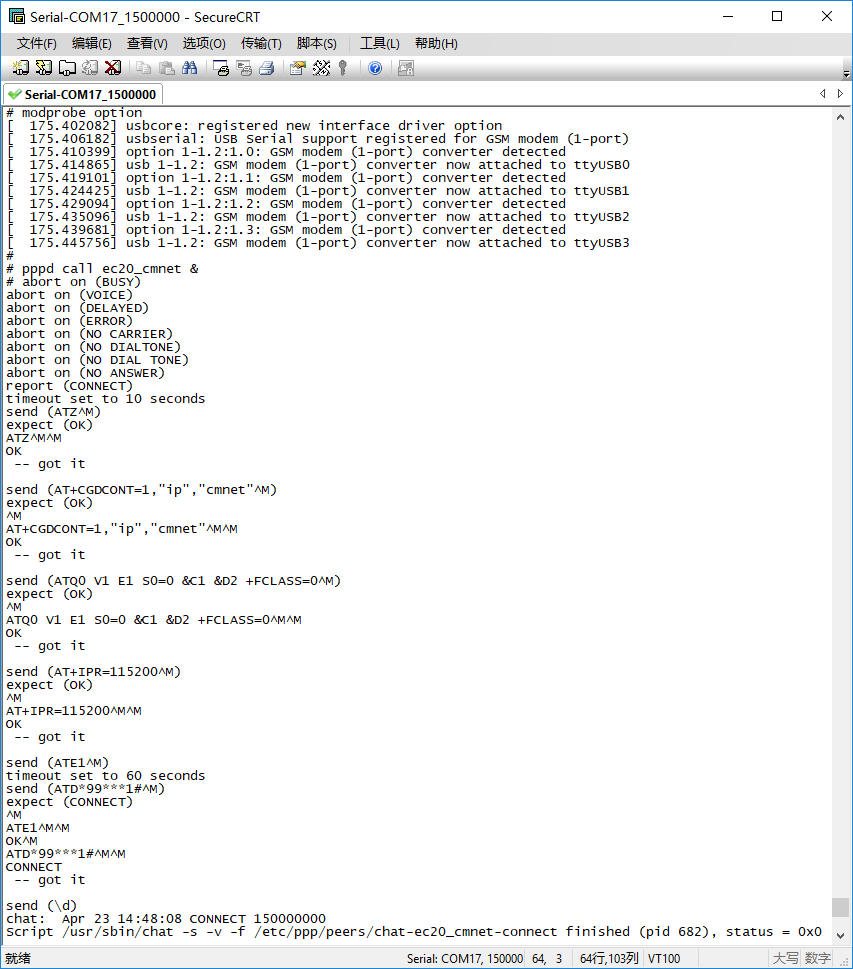
Task: Click the terminal scrollbar down arrow
Action: point(840,936)
